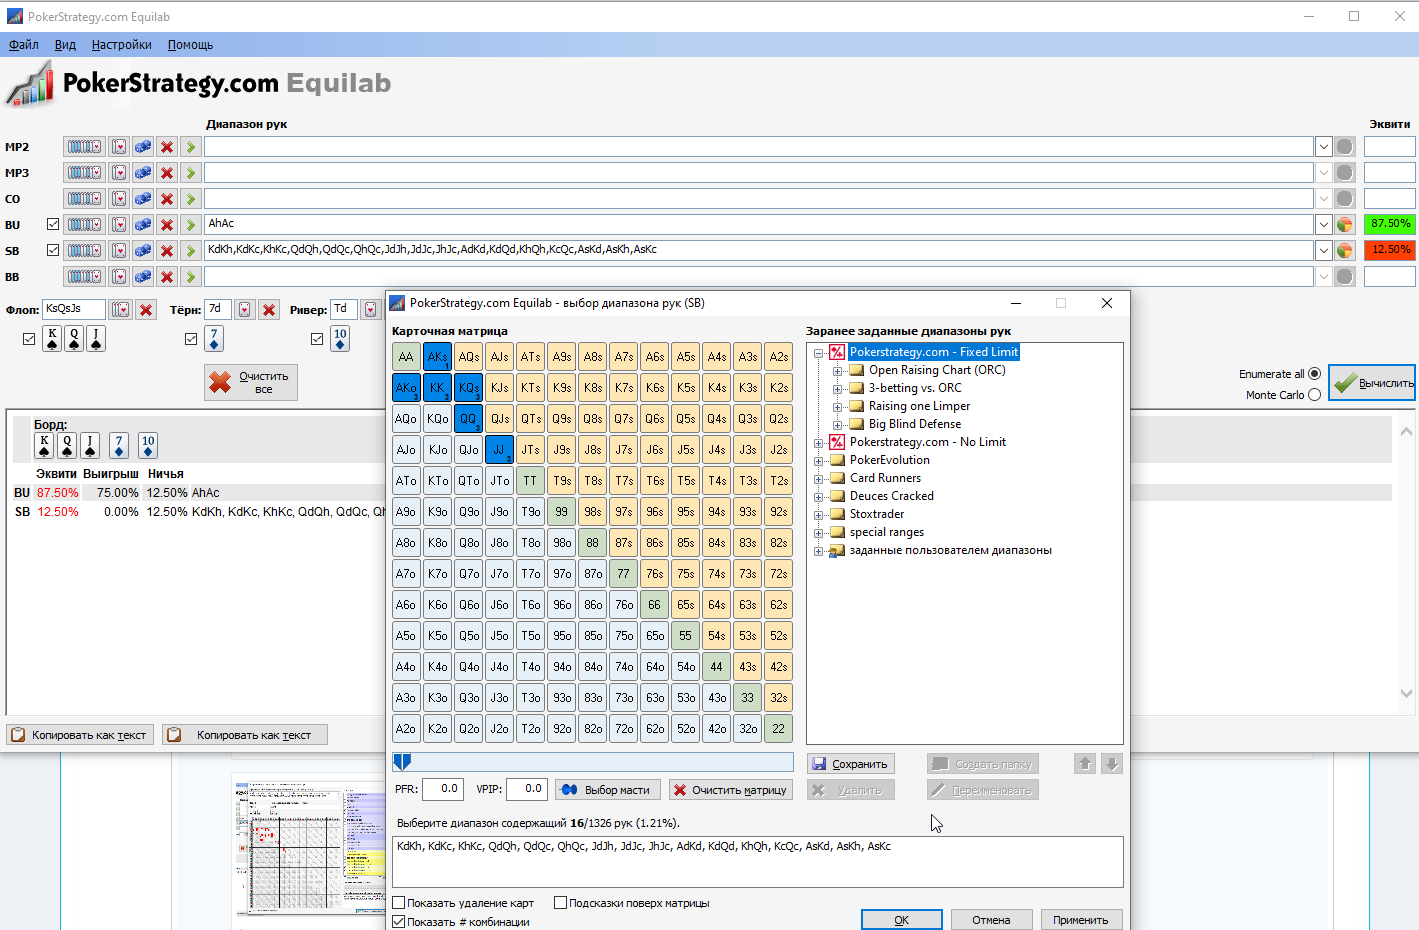Click the dice icon in BU row

click(x=143, y=225)
